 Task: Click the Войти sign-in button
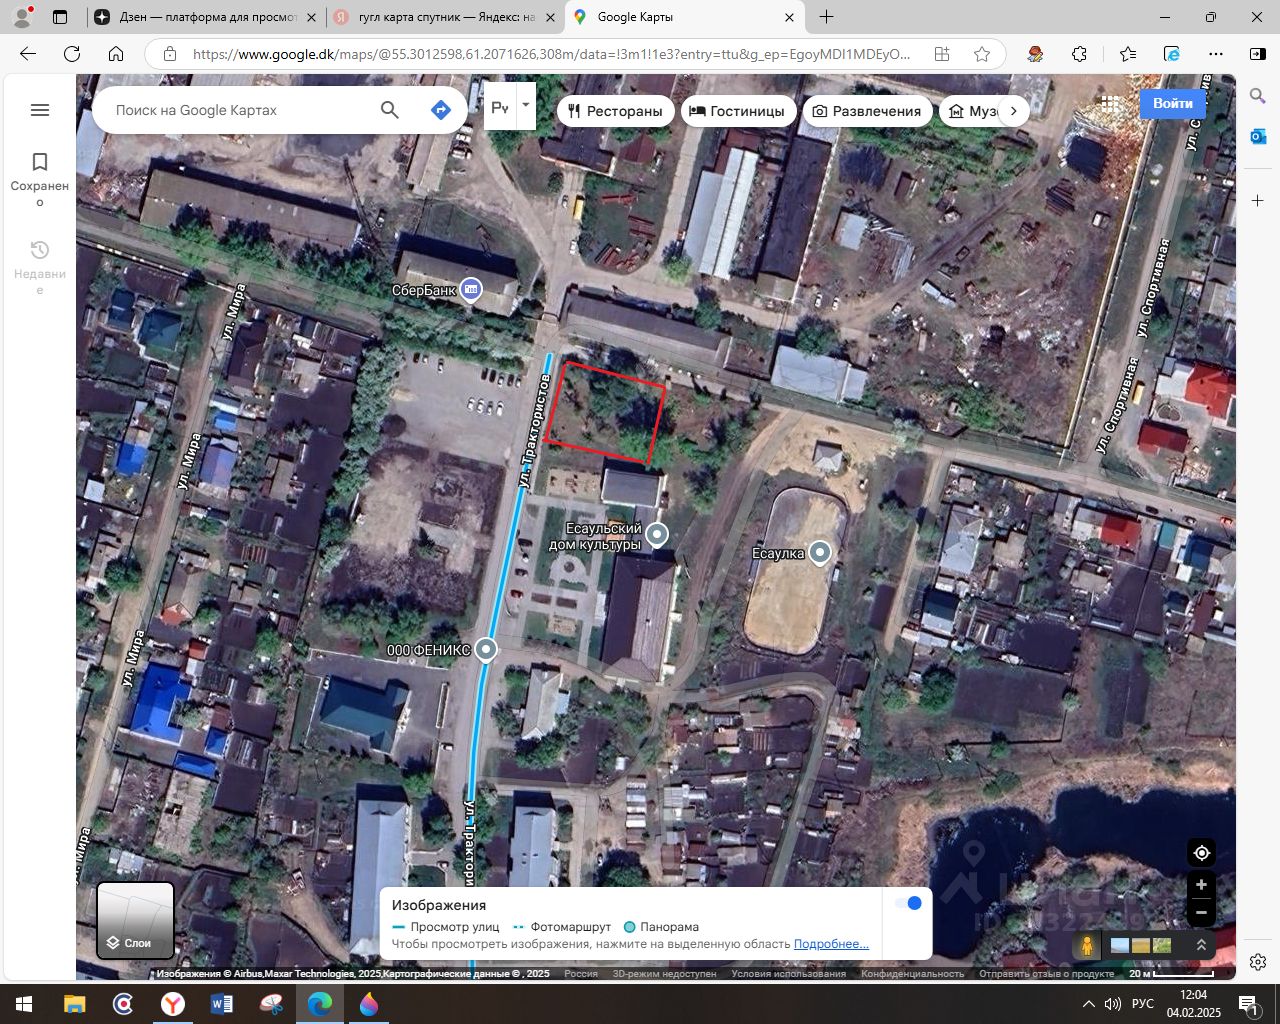click(x=1172, y=103)
